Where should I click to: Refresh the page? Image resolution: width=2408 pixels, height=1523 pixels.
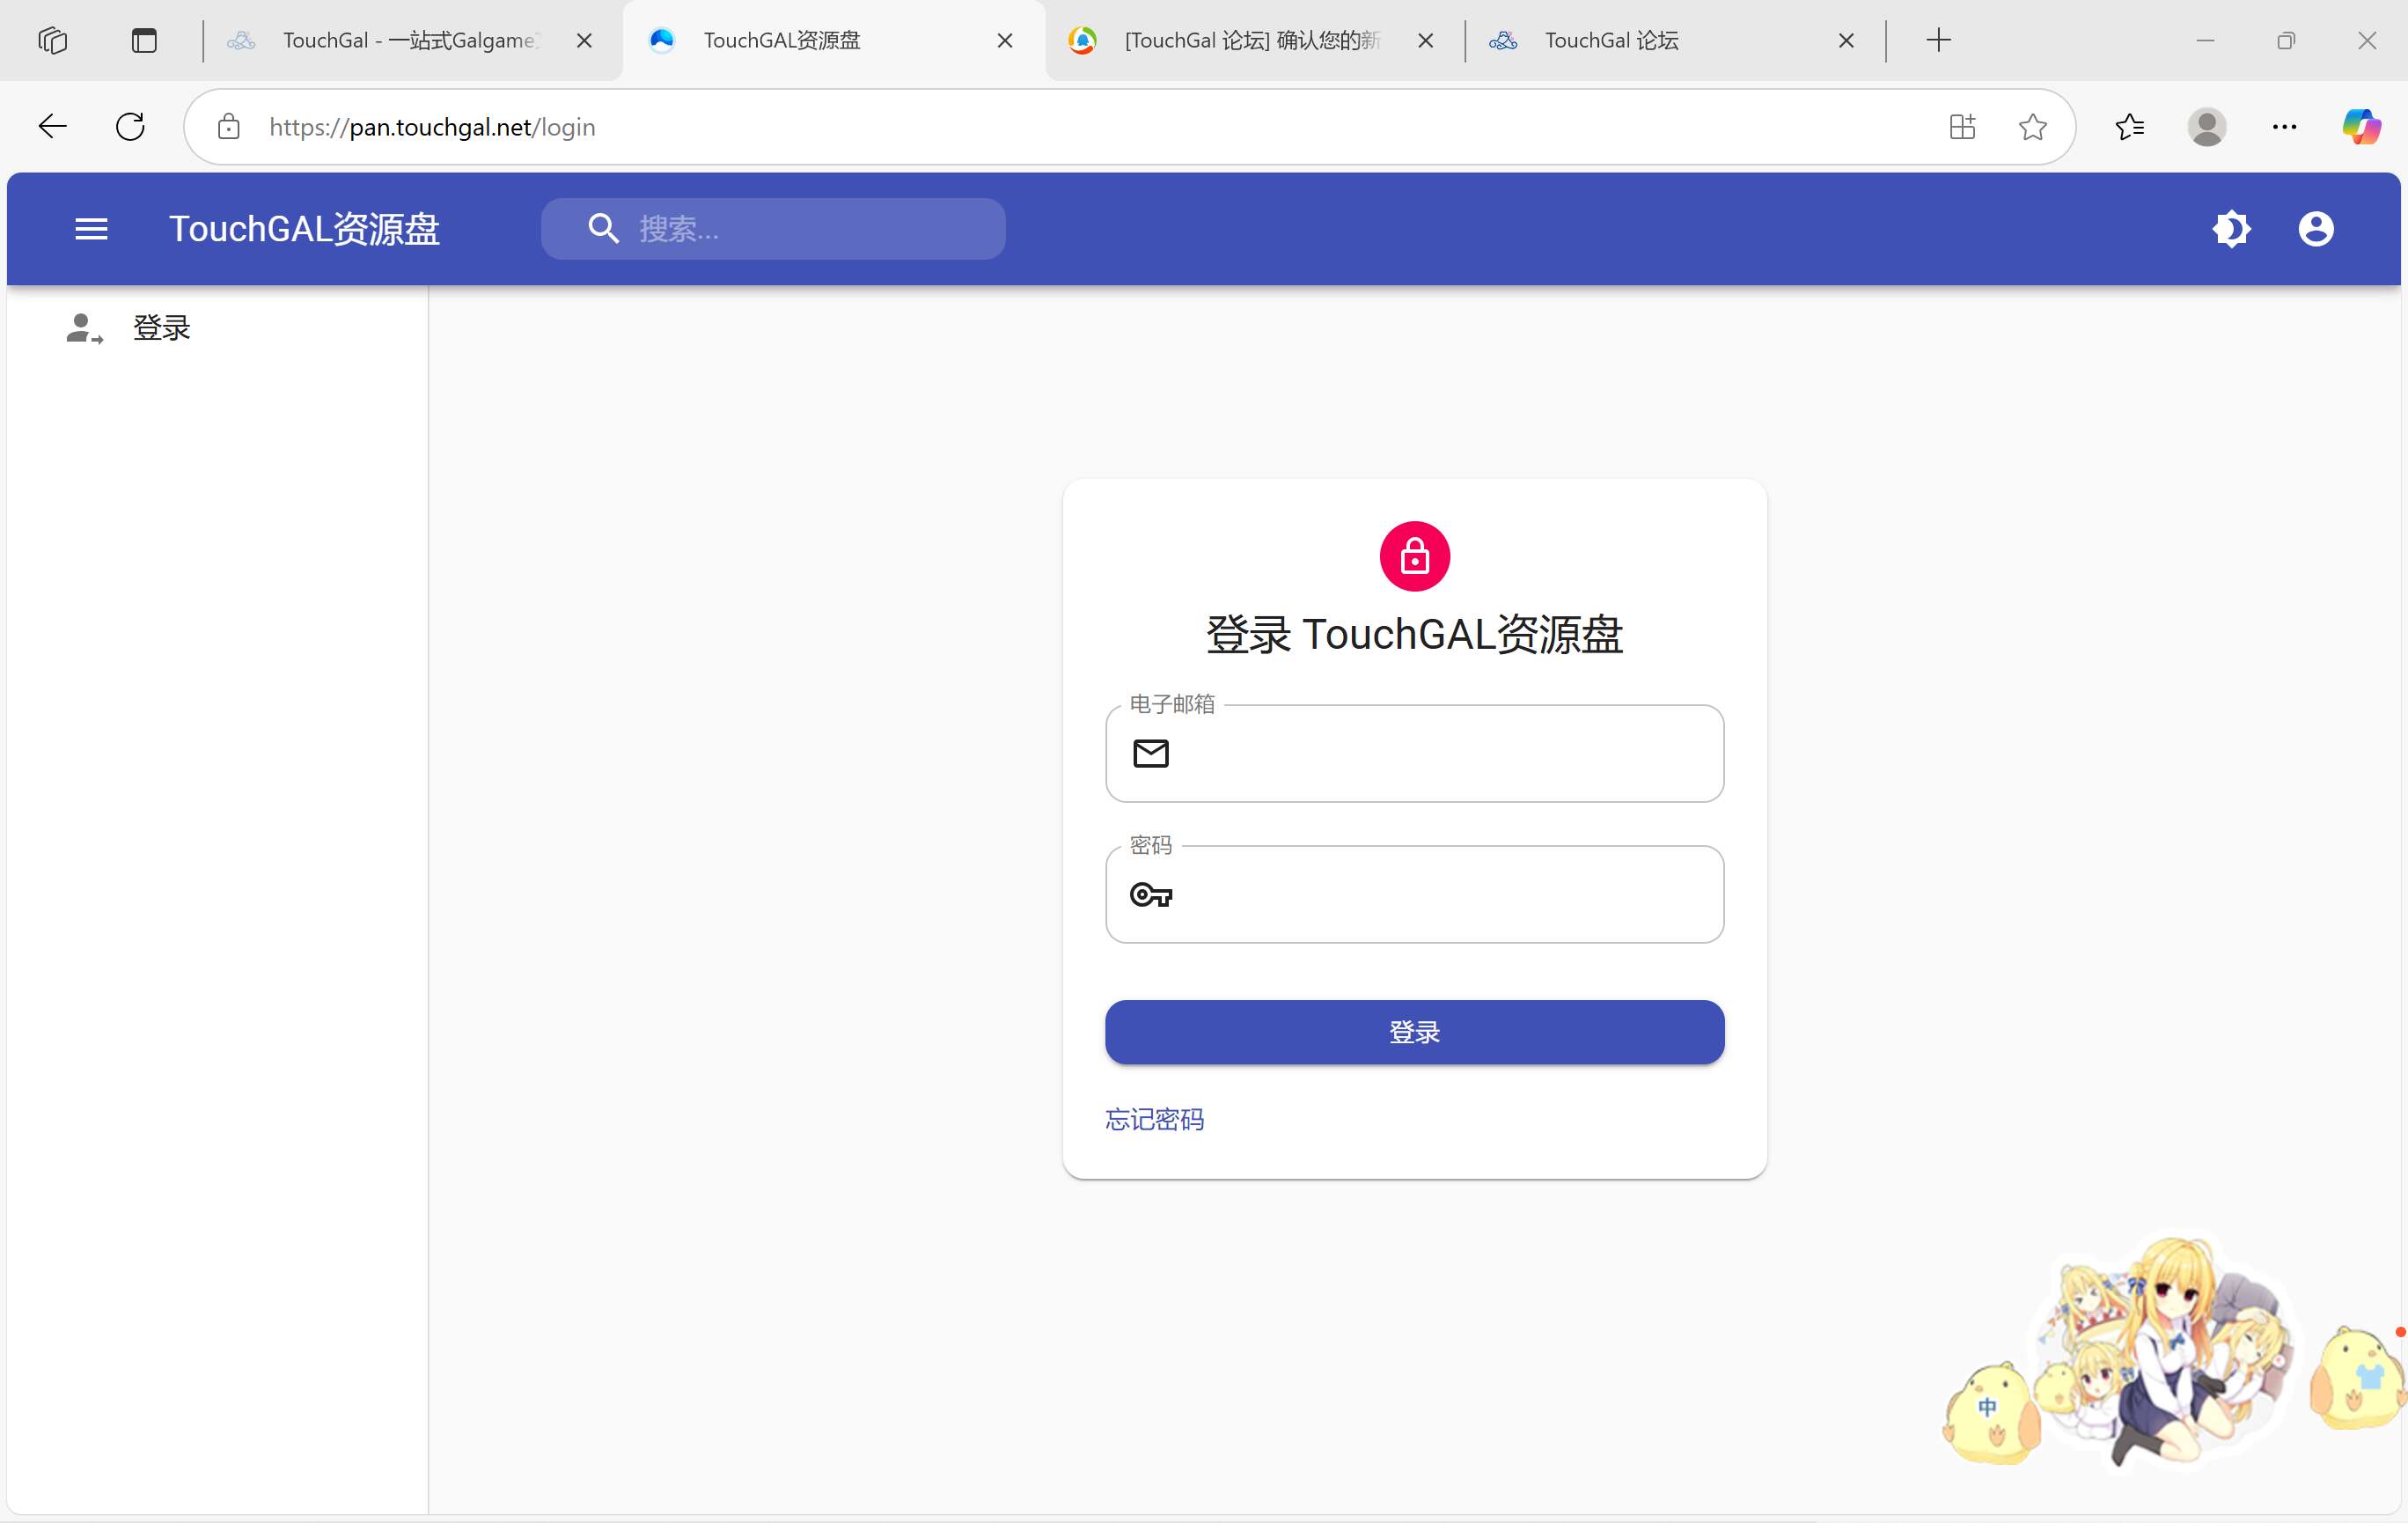tap(130, 127)
